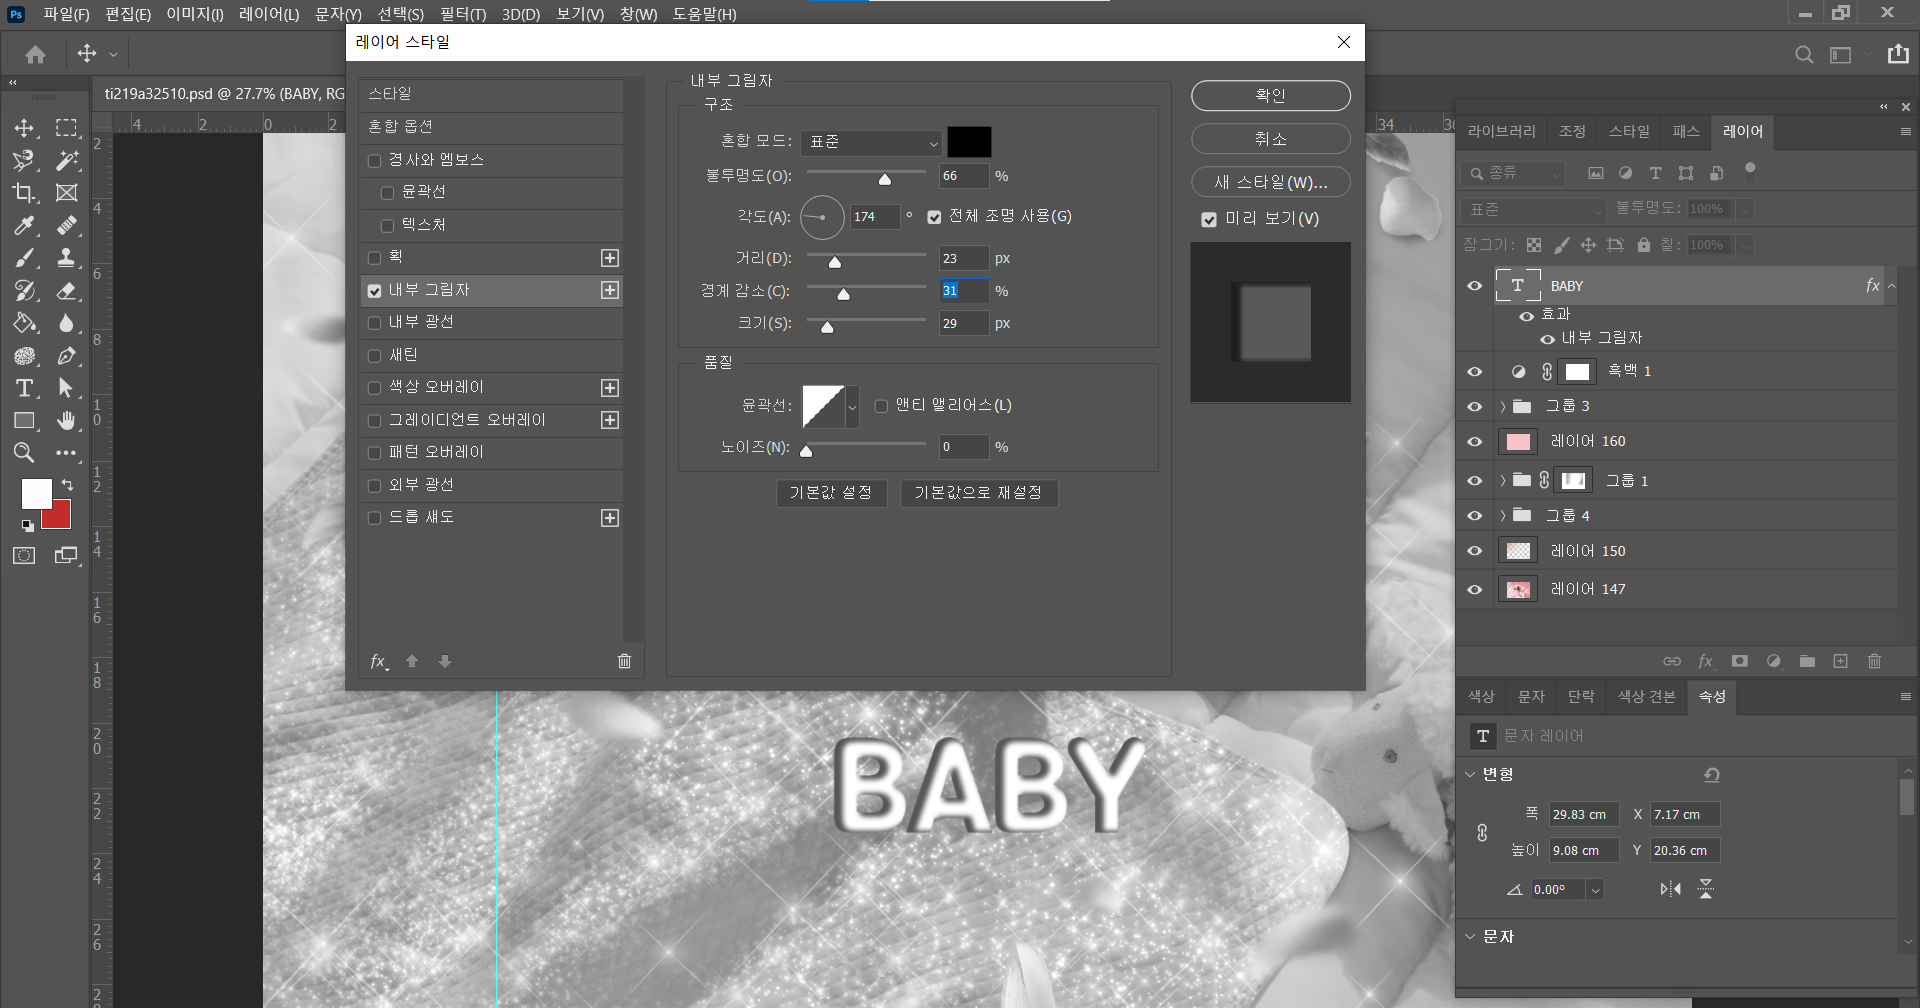Viewport: 1920px width, 1008px height.
Task: Enable the 드롭 섀도 checkbox
Action: pyautogui.click(x=375, y=518)
